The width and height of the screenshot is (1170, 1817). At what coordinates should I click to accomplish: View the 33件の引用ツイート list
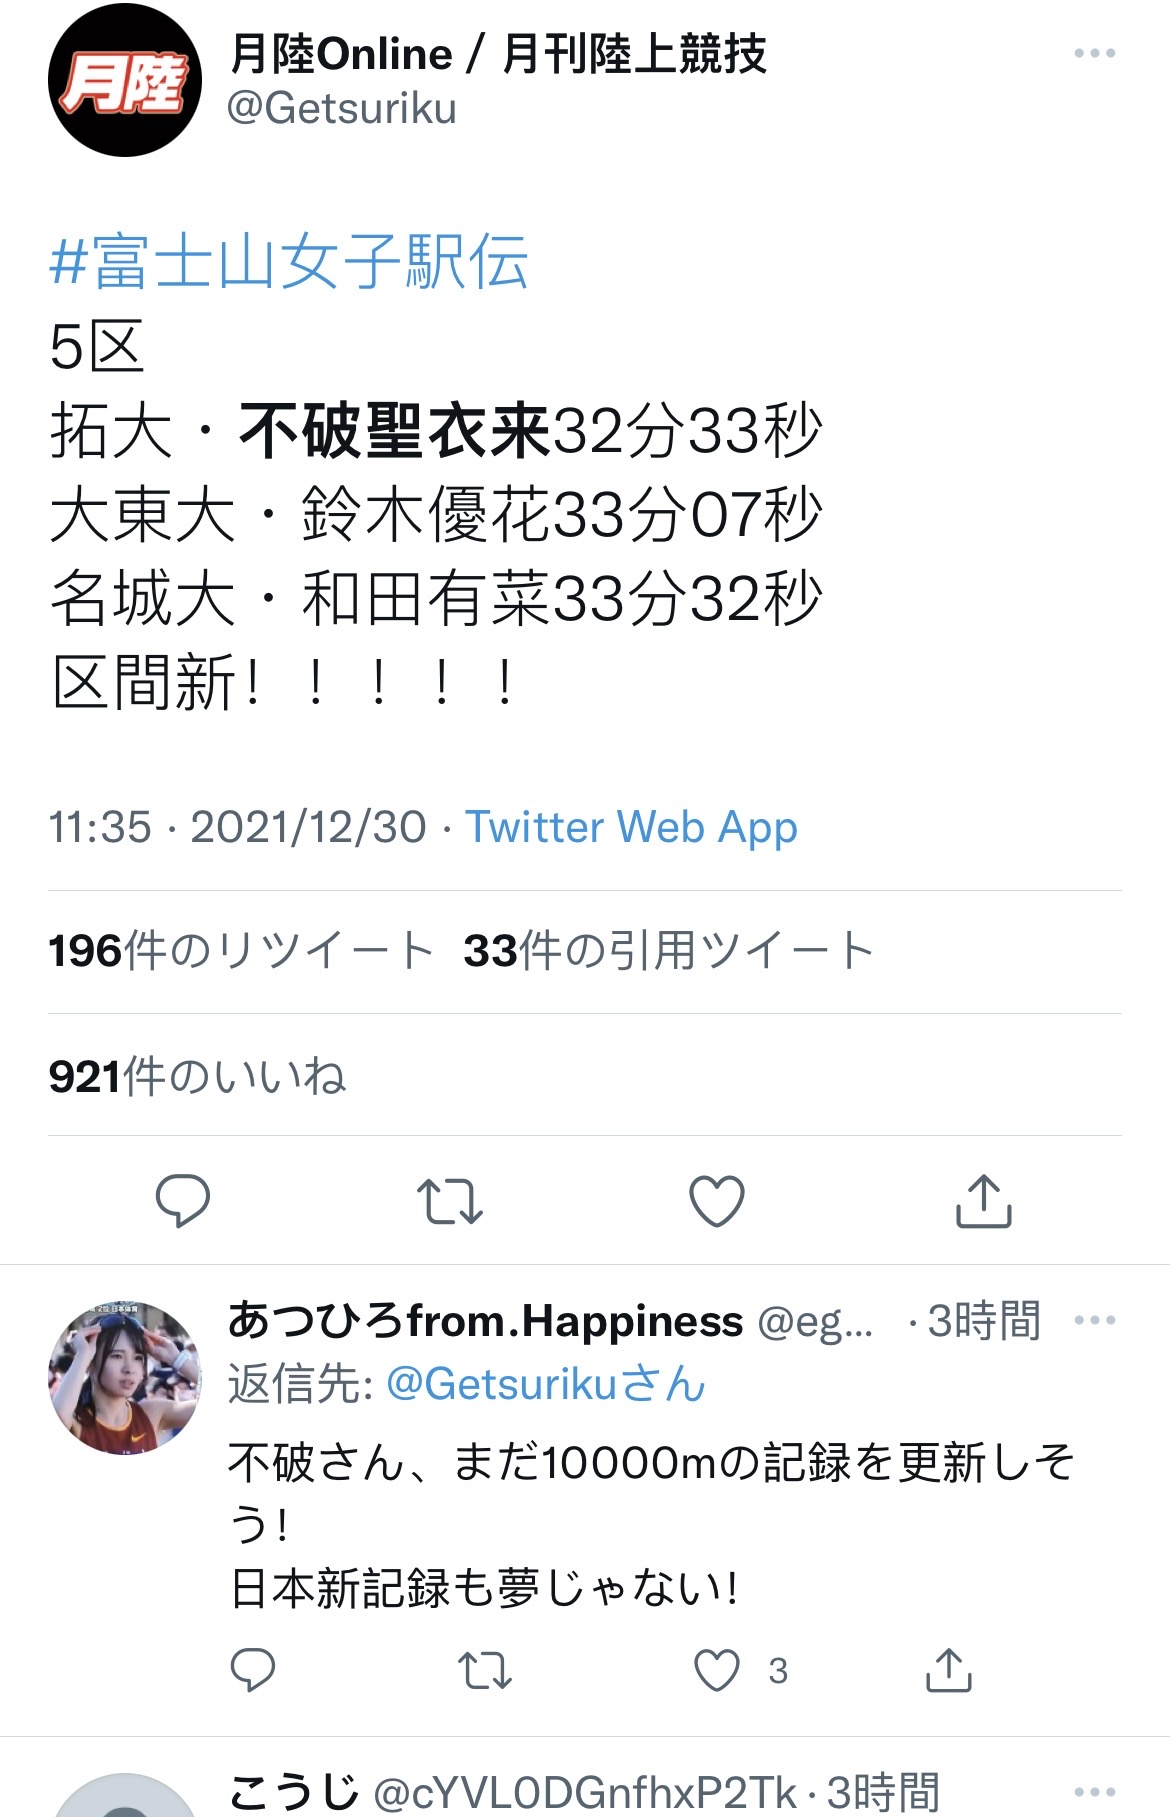point(669,951)
